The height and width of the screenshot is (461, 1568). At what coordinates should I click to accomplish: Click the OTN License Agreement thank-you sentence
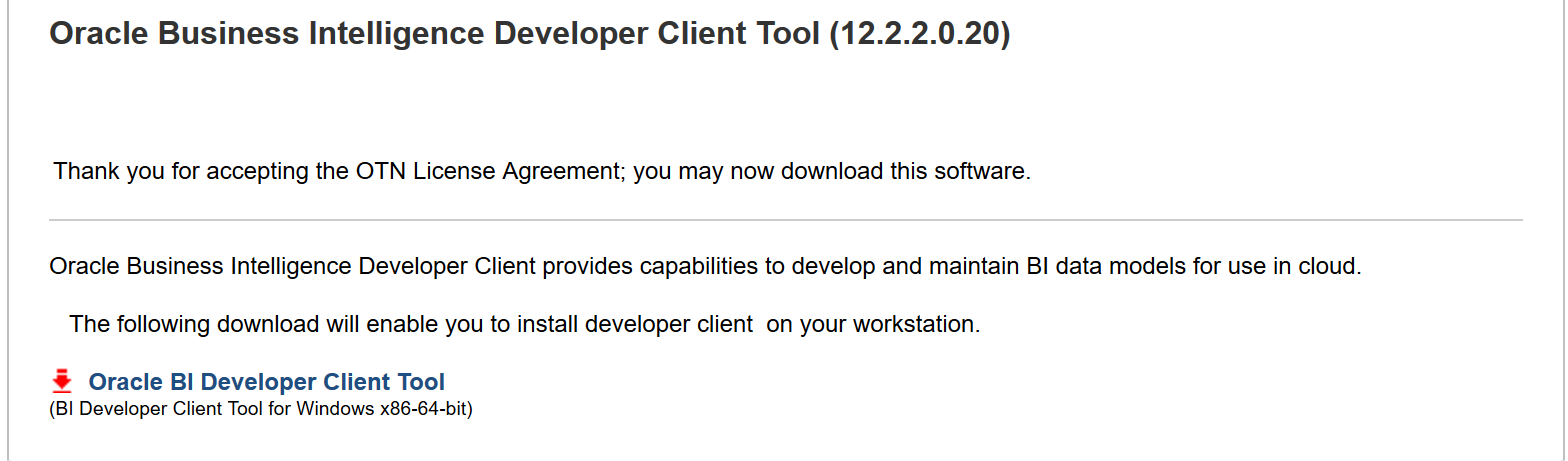click(x=541, y=171)
